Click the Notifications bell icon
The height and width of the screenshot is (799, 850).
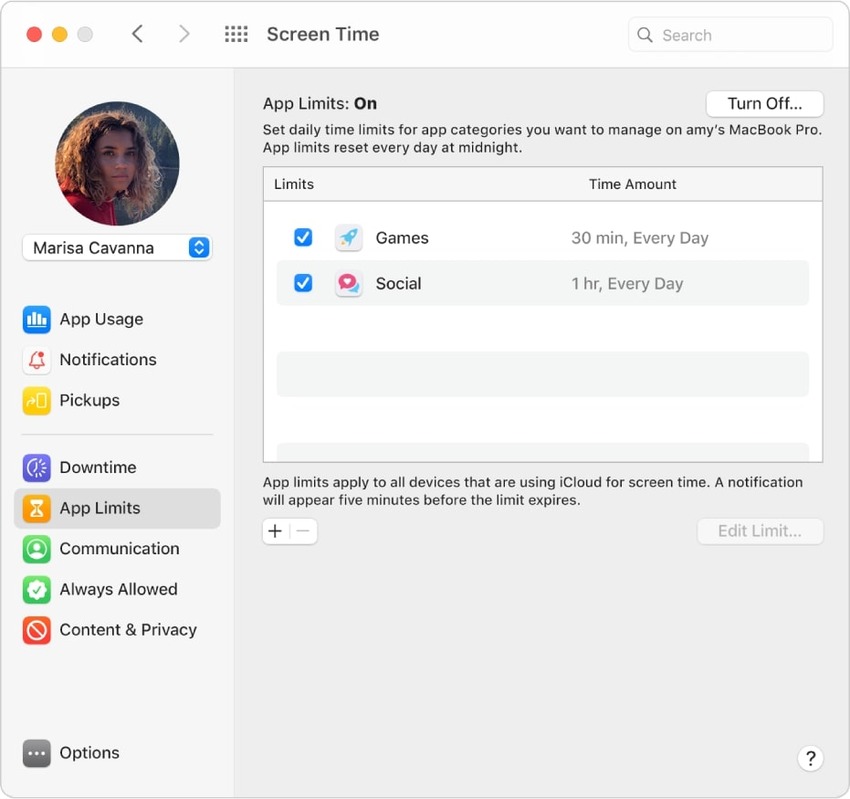coord(37,360)
